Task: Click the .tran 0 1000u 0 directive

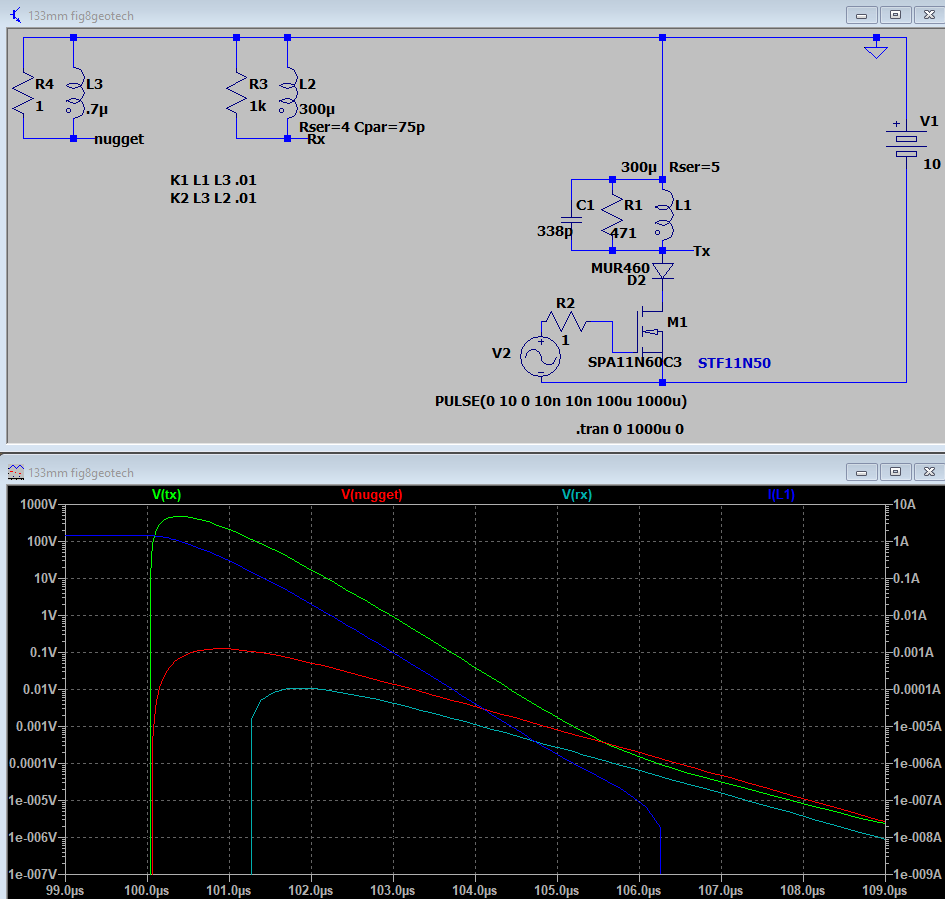Action: point(629,429)
